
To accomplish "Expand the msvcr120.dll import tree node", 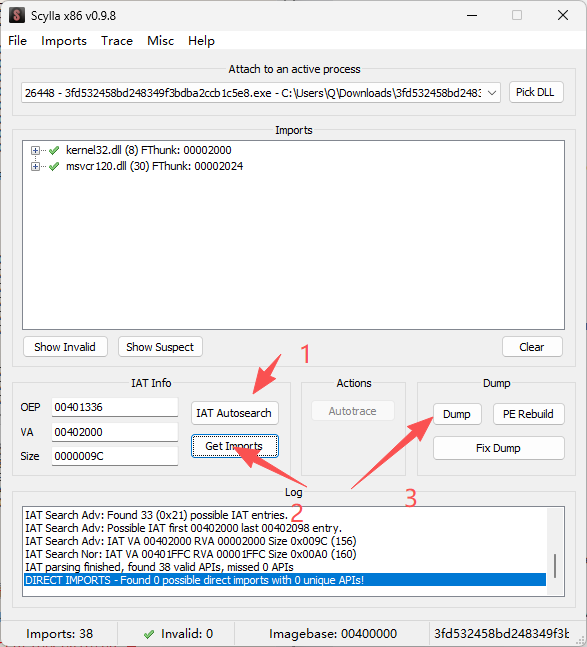I will pos(35,166).
